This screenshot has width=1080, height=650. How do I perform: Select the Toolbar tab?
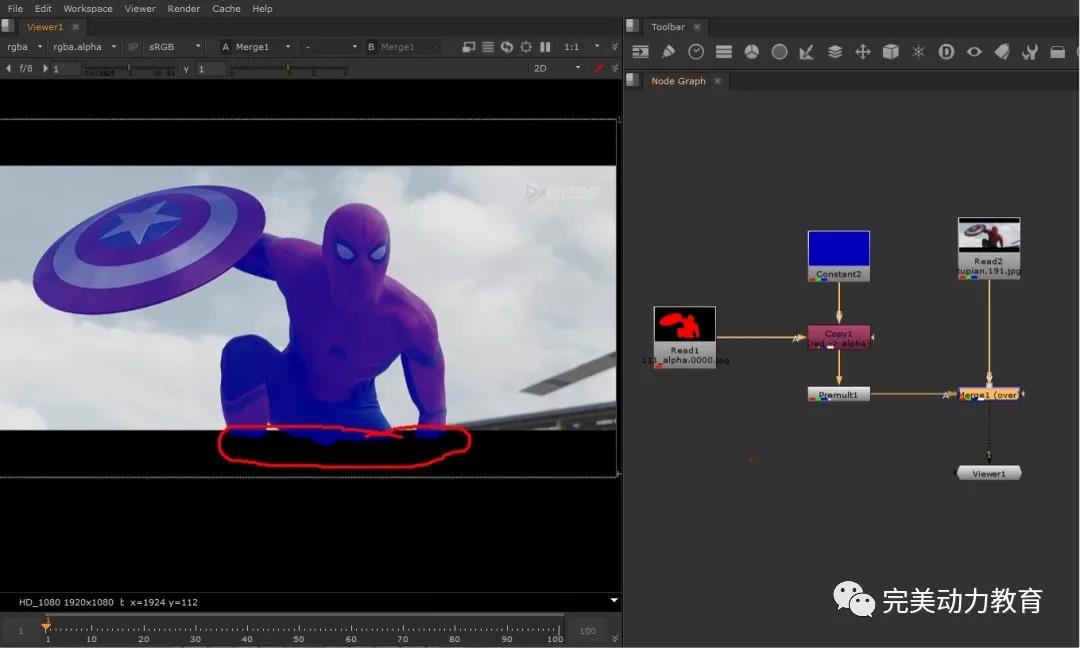point(668,27)
